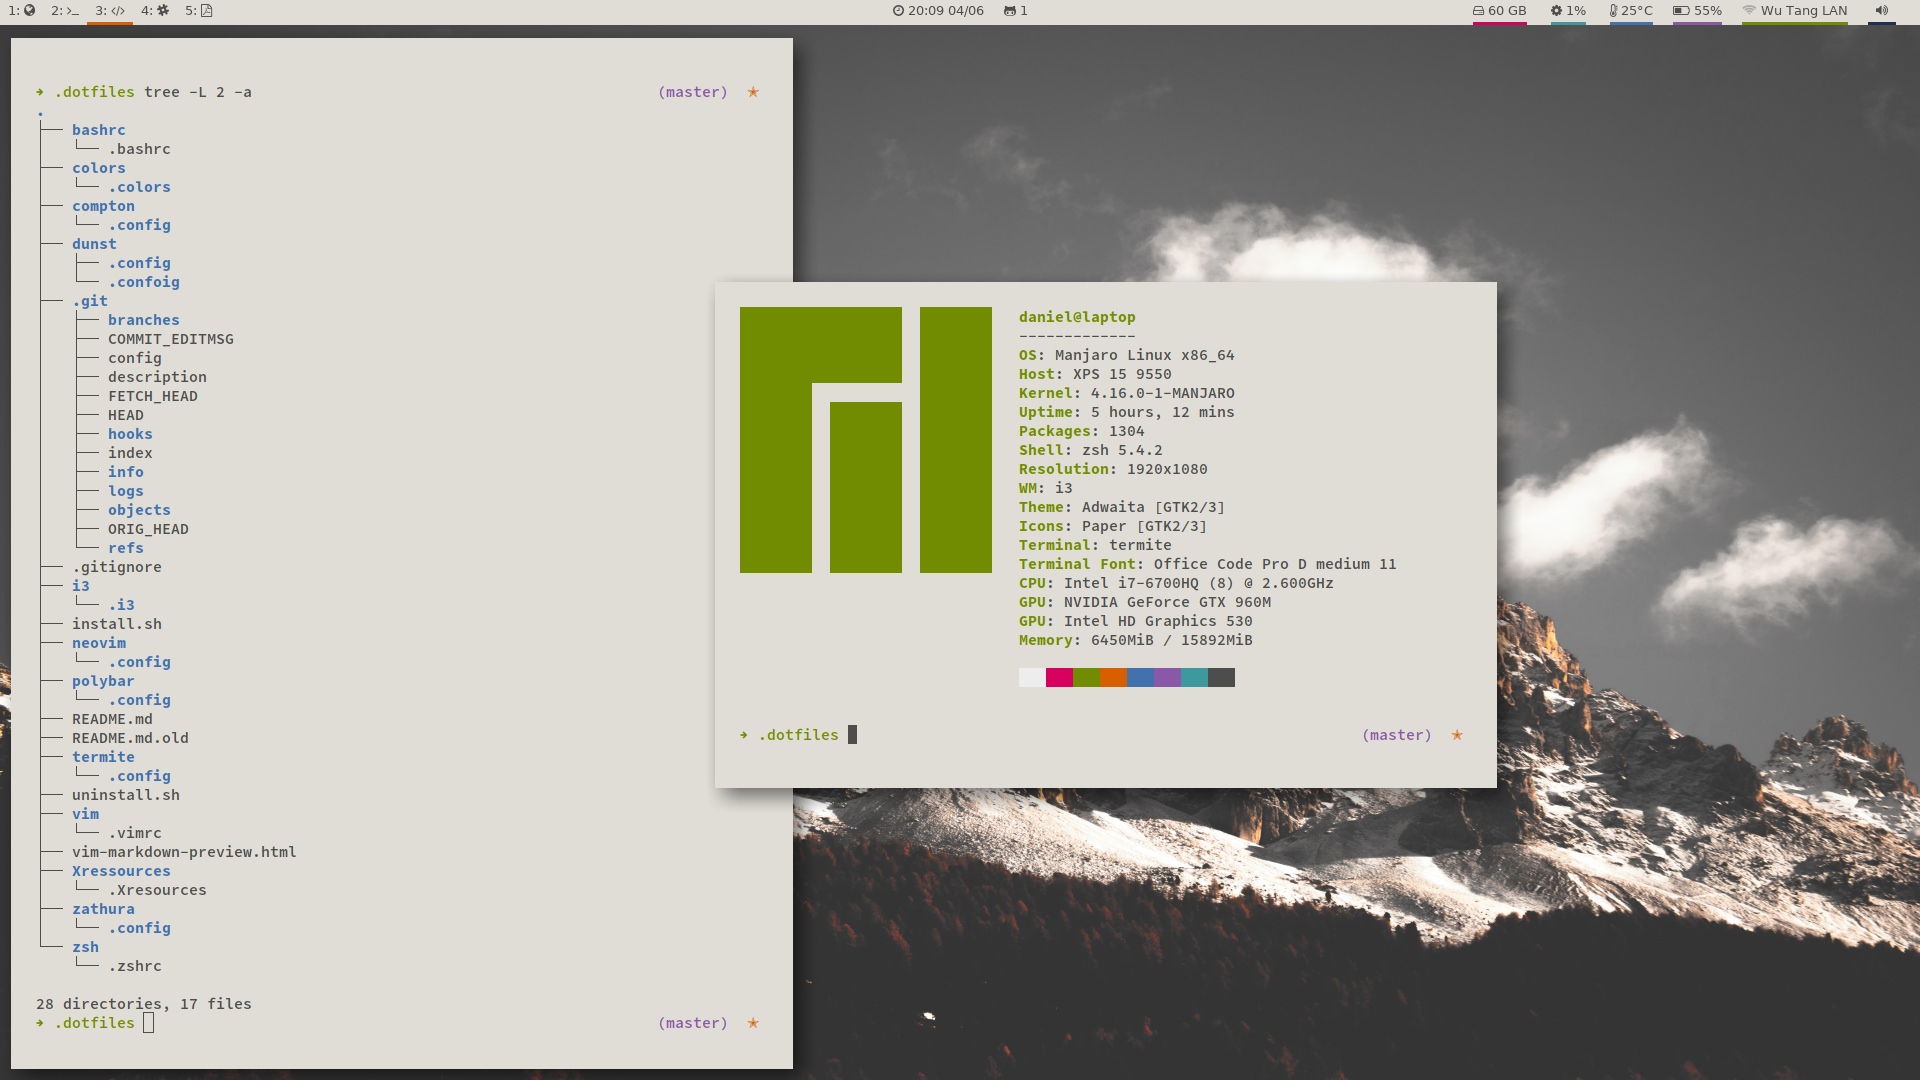
Task: Click COMMIT_EDITMSG in the tree listing
Action: click(171, 339)
